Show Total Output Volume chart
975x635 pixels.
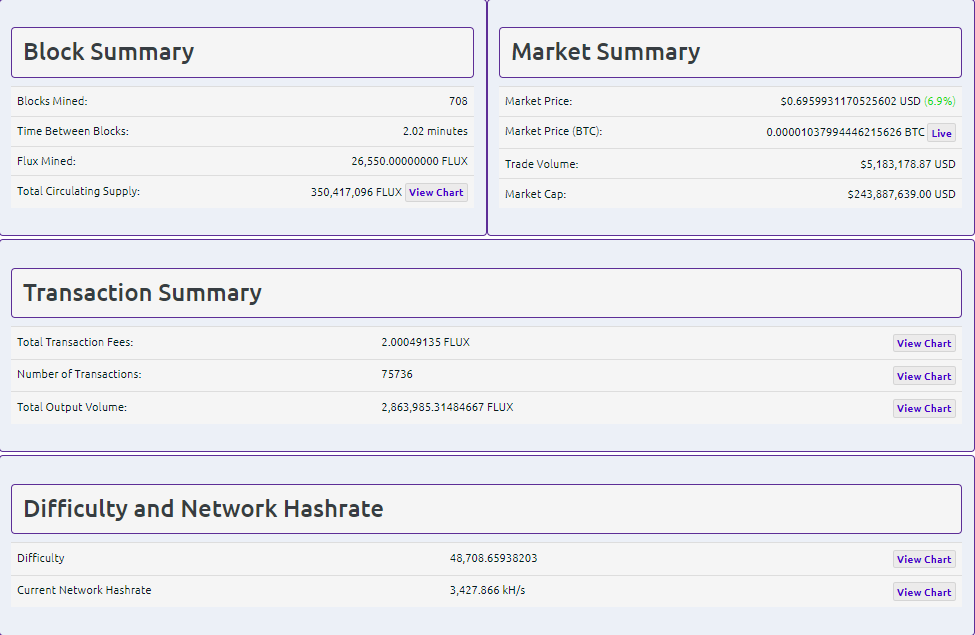click(924, 408)
